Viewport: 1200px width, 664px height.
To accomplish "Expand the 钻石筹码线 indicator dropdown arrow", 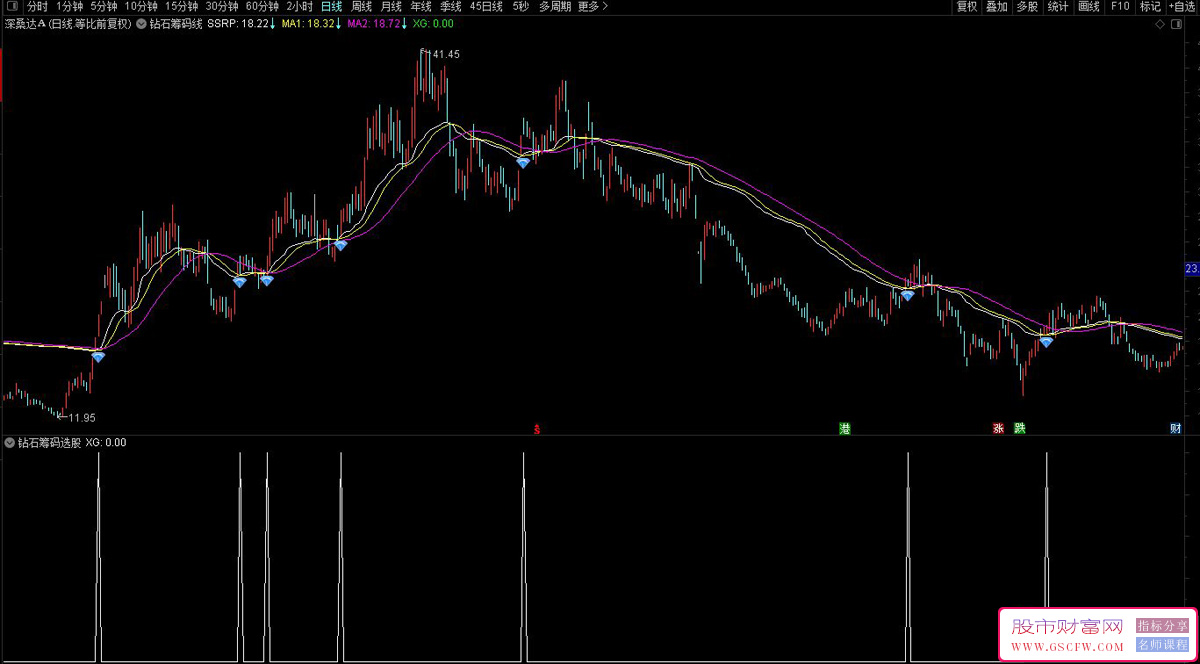I will (140, 23).
